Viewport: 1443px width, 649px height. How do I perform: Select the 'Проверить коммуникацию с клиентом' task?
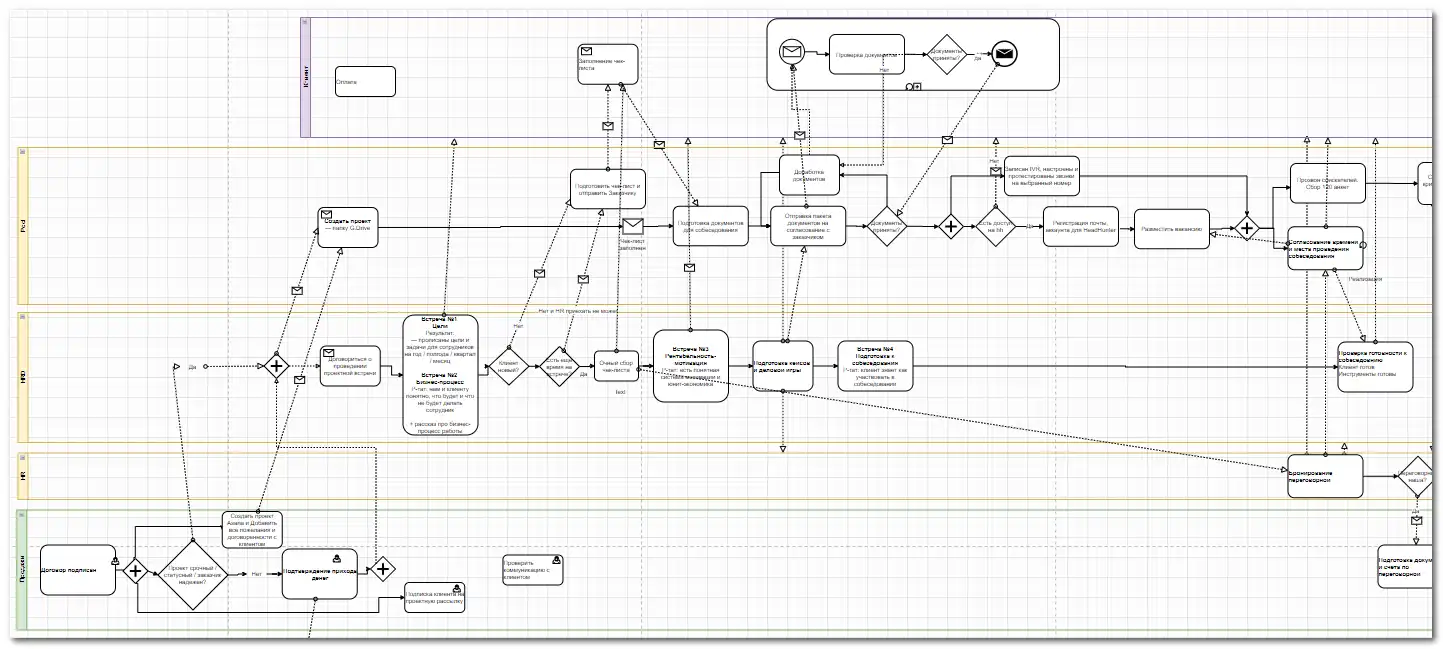point(532,570)
